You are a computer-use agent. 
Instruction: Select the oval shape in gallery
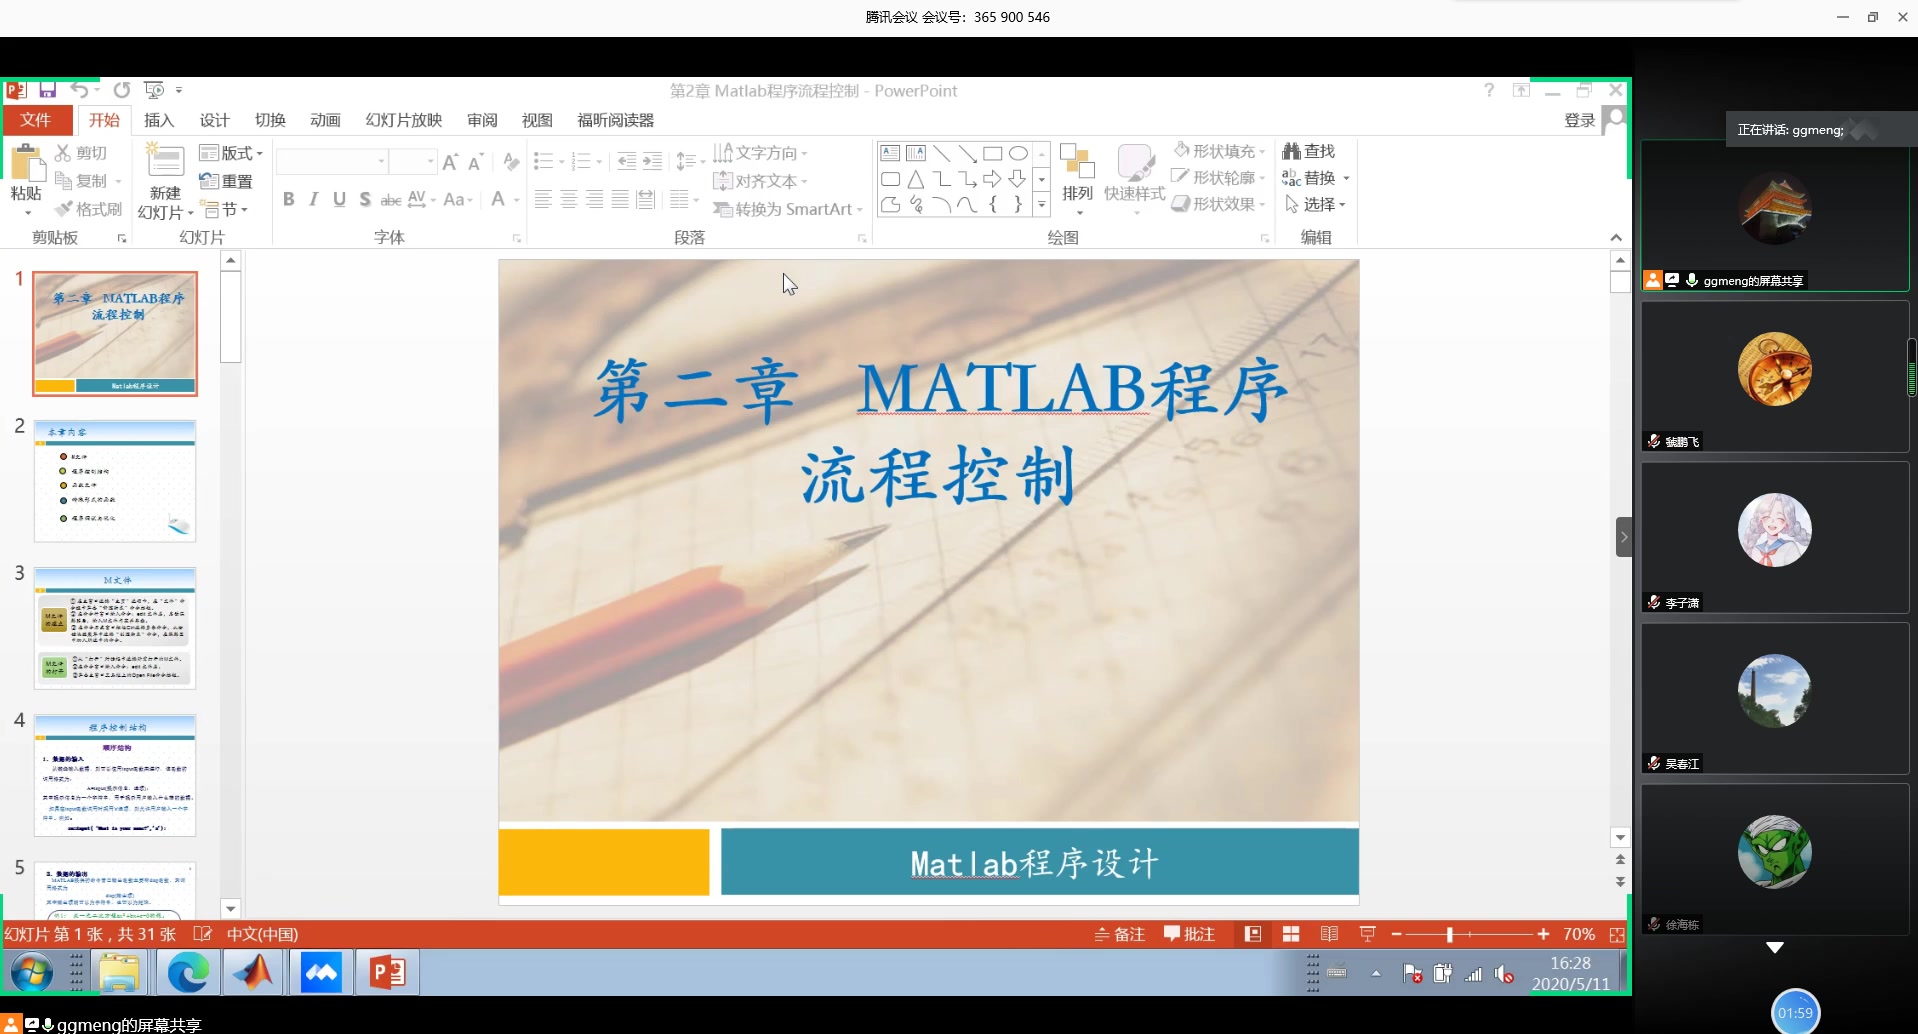pos(1018,153)
